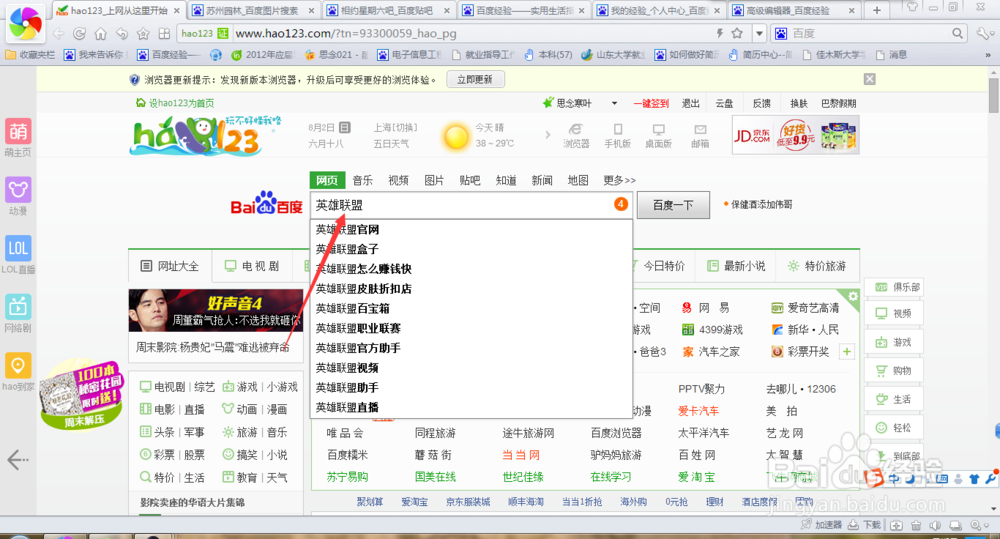Expand the 思念寒叶 account dropdown arrow
The height and width of the screenshot is (539, 1000).
[x=614, y=103]
